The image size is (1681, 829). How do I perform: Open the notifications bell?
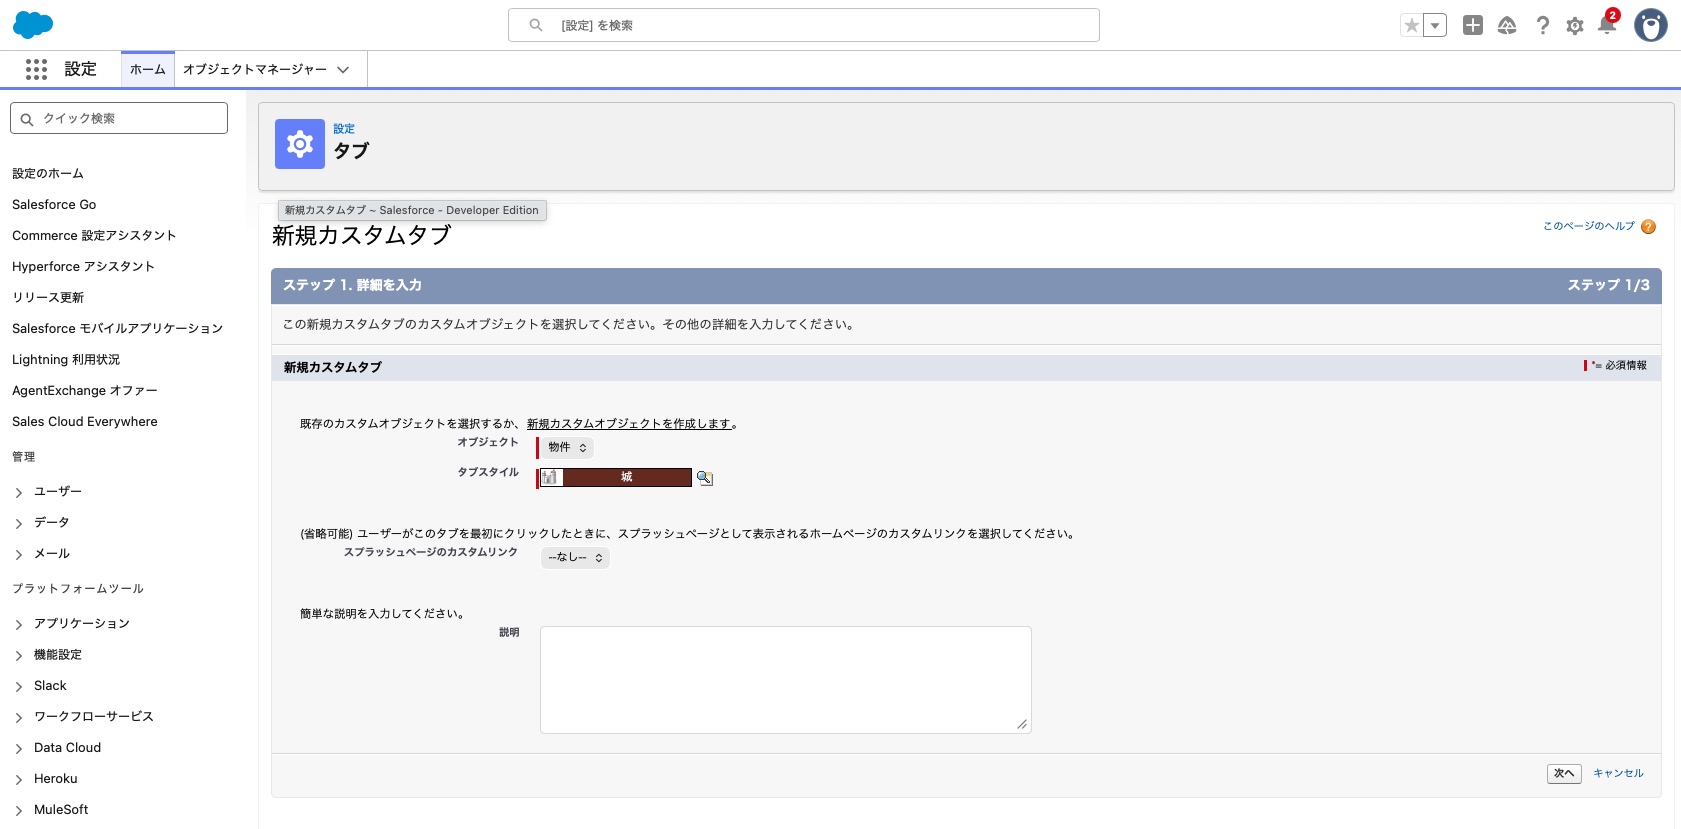click(1607, 25)
